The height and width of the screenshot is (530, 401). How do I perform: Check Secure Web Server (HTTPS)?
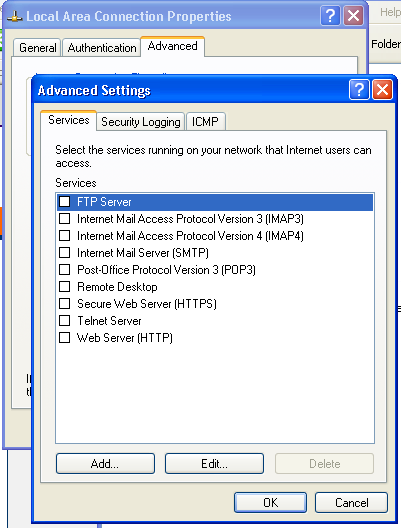tap(65, 304)
